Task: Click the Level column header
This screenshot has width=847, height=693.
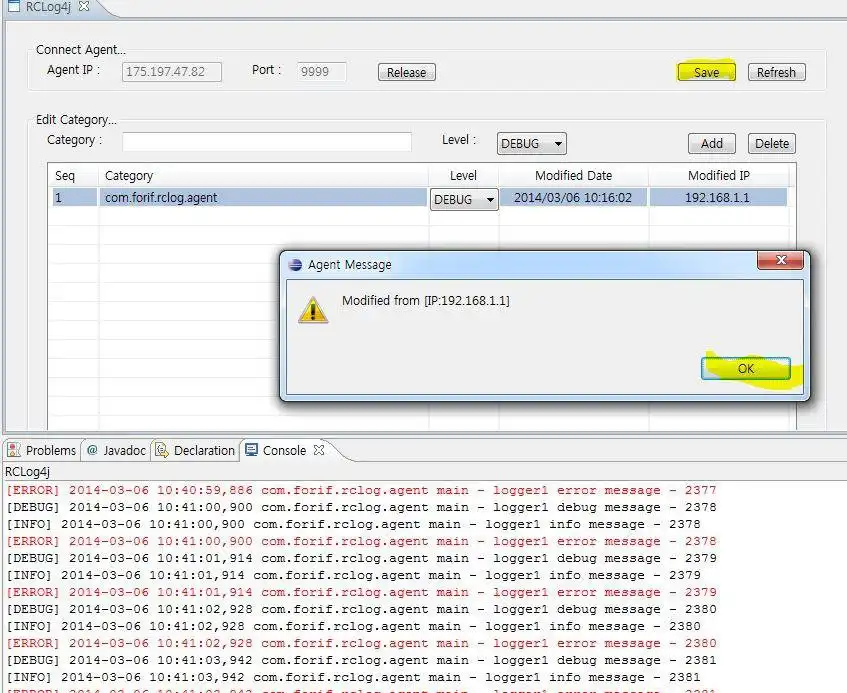Action: tap(463, 176)
